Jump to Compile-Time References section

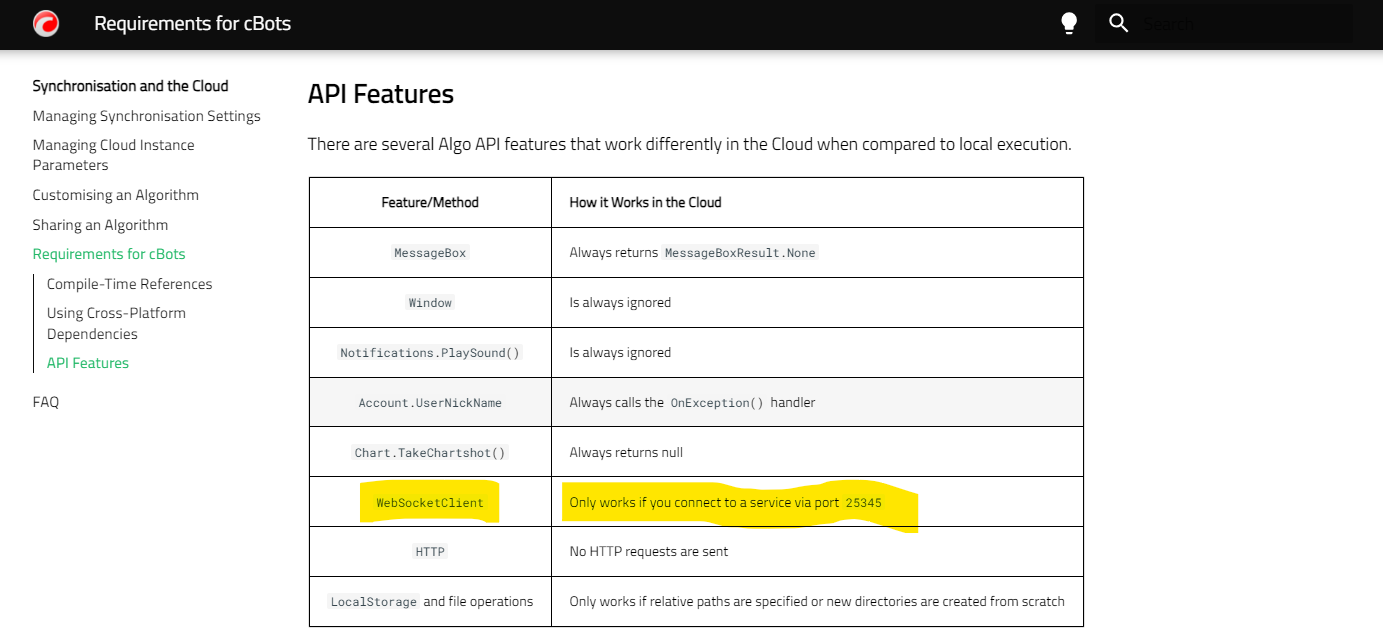point(129,284)
